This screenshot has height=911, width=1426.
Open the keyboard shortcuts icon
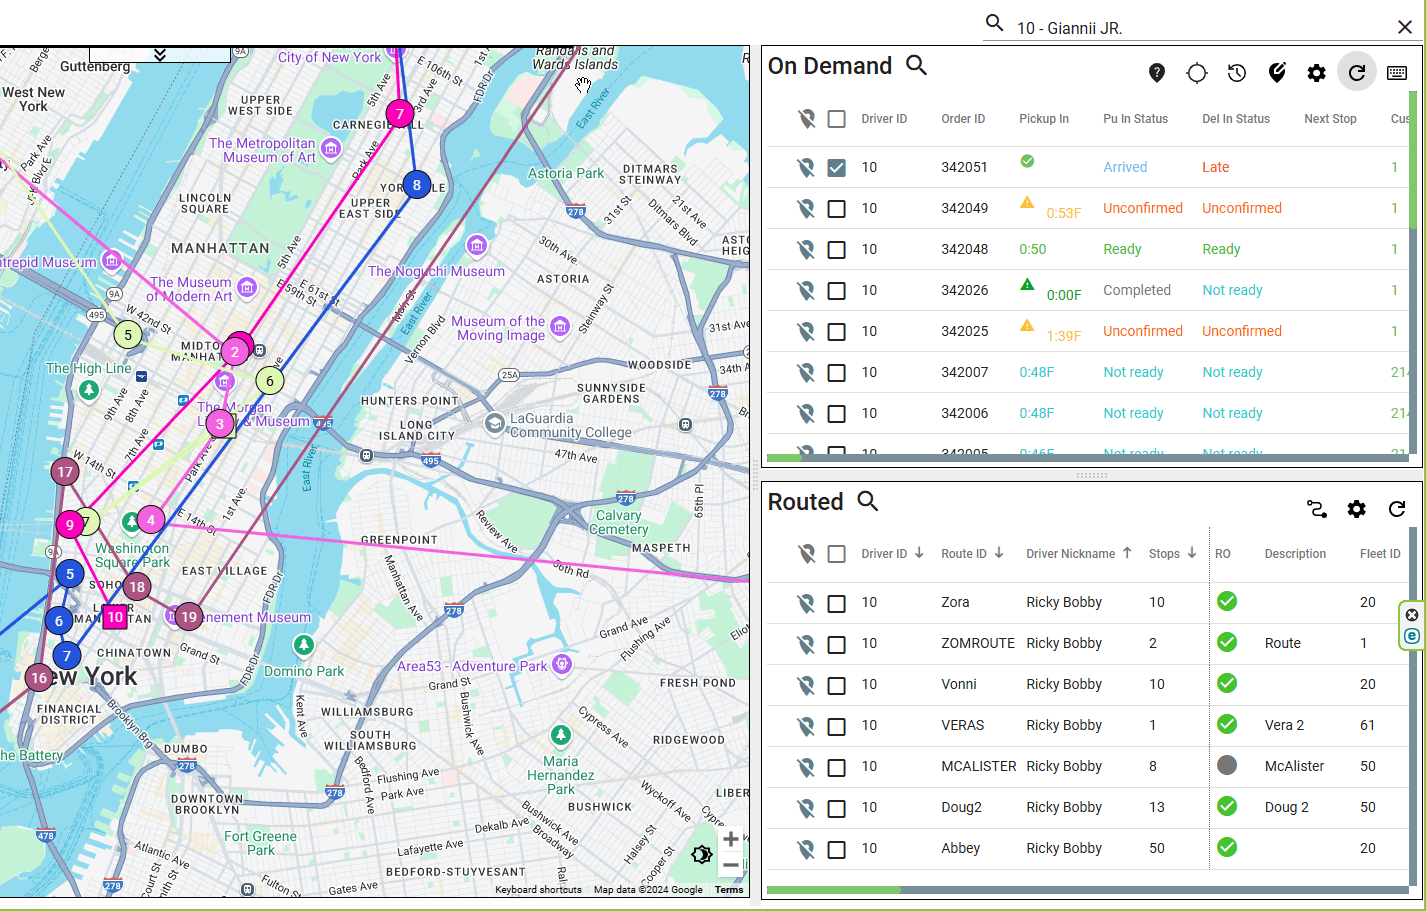(x=1397, y=72)
